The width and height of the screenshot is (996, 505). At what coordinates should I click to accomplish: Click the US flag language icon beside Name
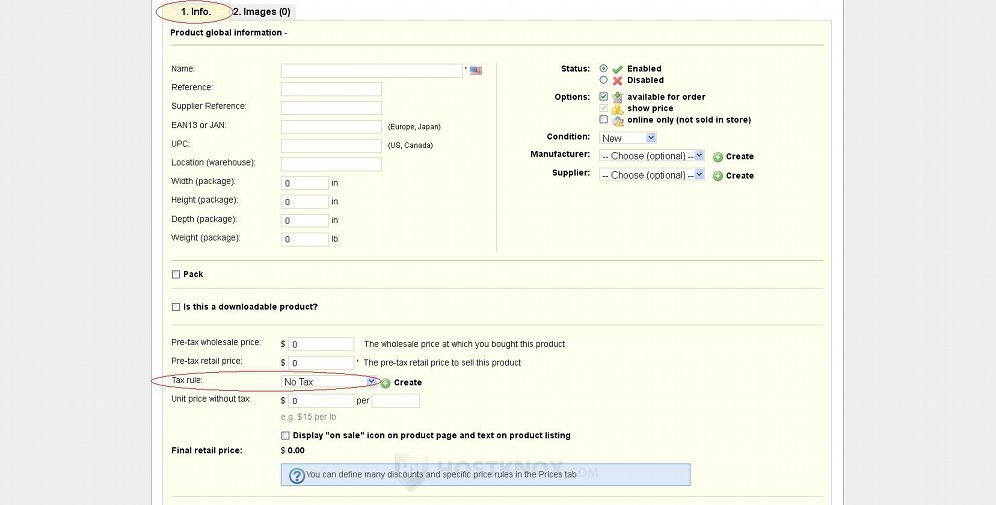pos(476,71)
